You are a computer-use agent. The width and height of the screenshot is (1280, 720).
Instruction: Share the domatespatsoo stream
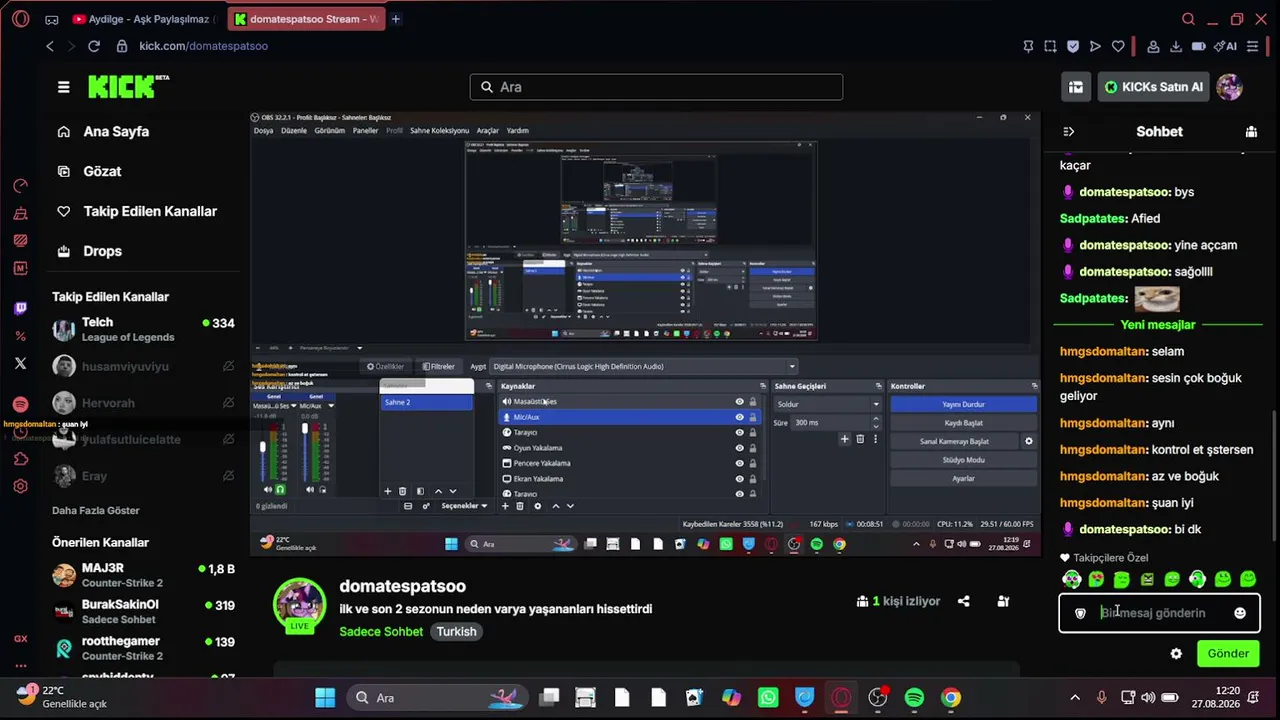(x=964, y=601)
